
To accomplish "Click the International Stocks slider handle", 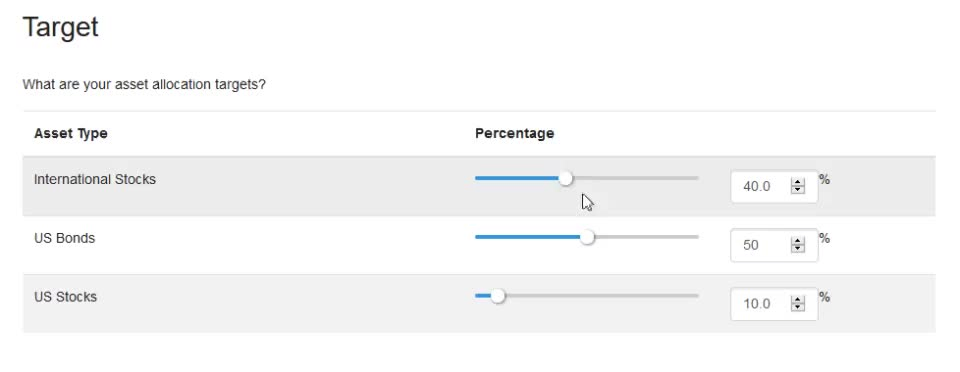I will (x=566, y=179).
